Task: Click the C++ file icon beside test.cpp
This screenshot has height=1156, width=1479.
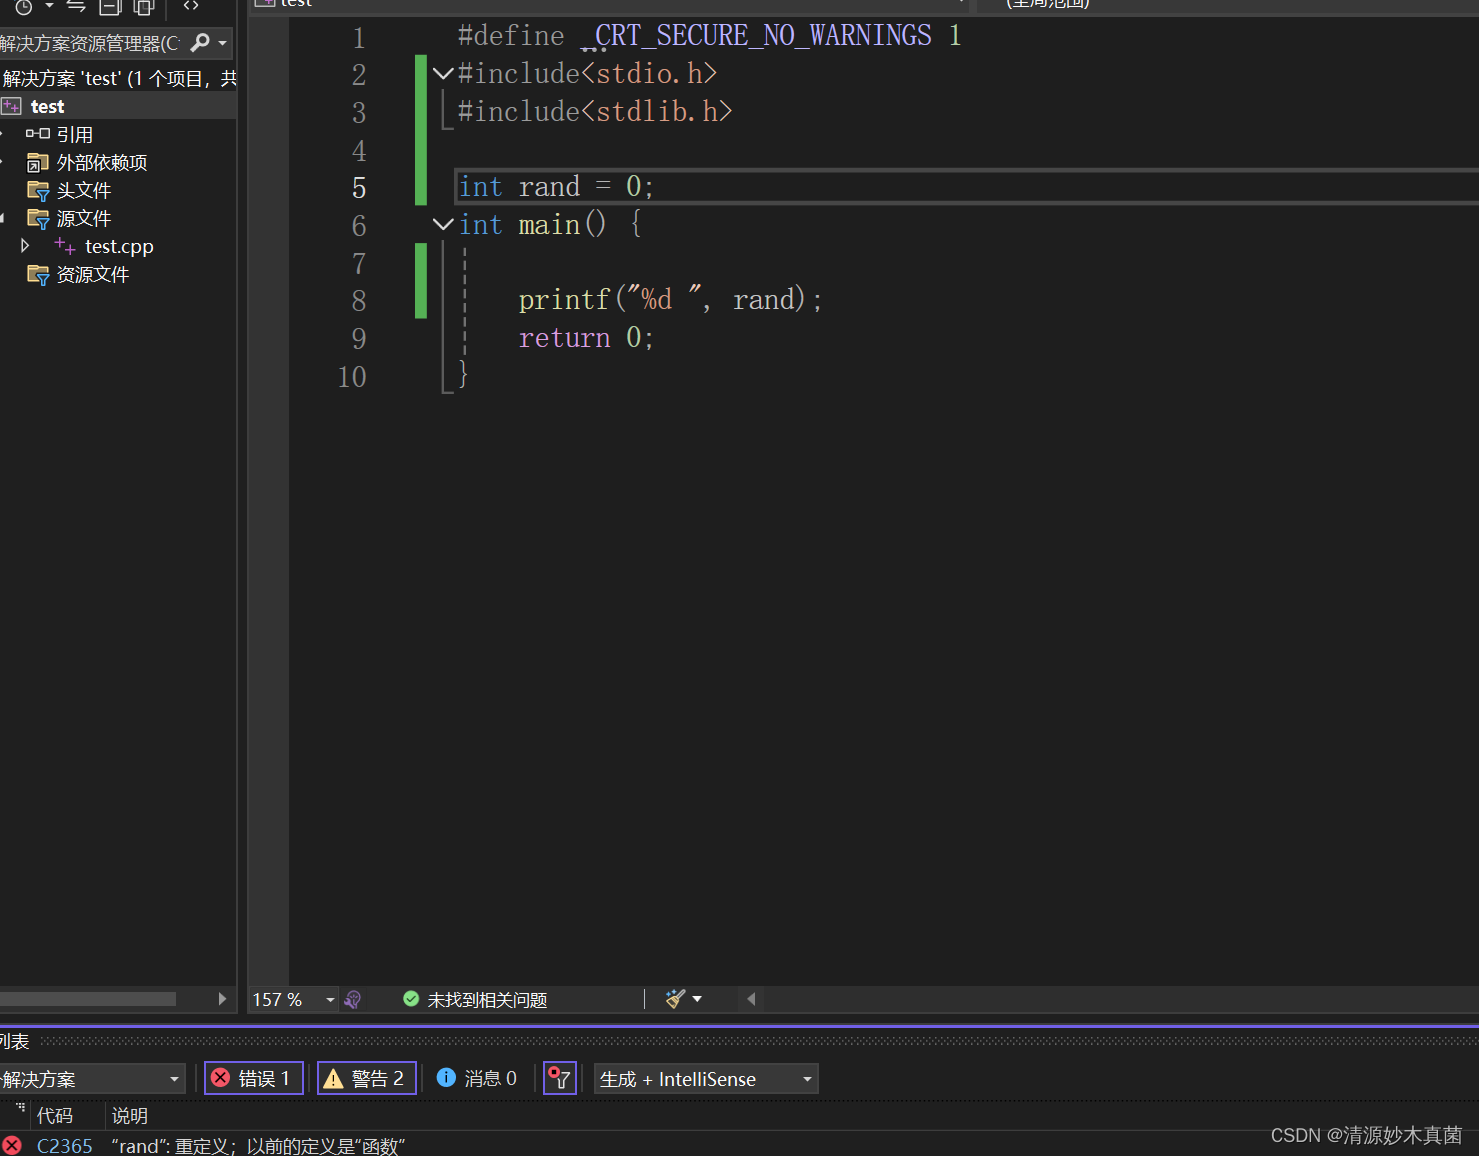Action: pos(64,246)
